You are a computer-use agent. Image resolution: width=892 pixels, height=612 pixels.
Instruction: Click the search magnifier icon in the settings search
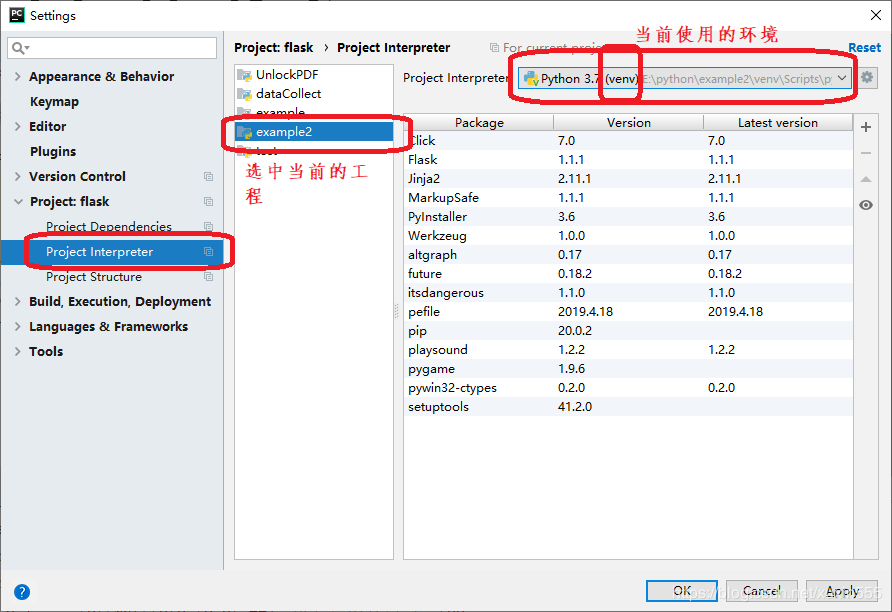coord(20,48)
